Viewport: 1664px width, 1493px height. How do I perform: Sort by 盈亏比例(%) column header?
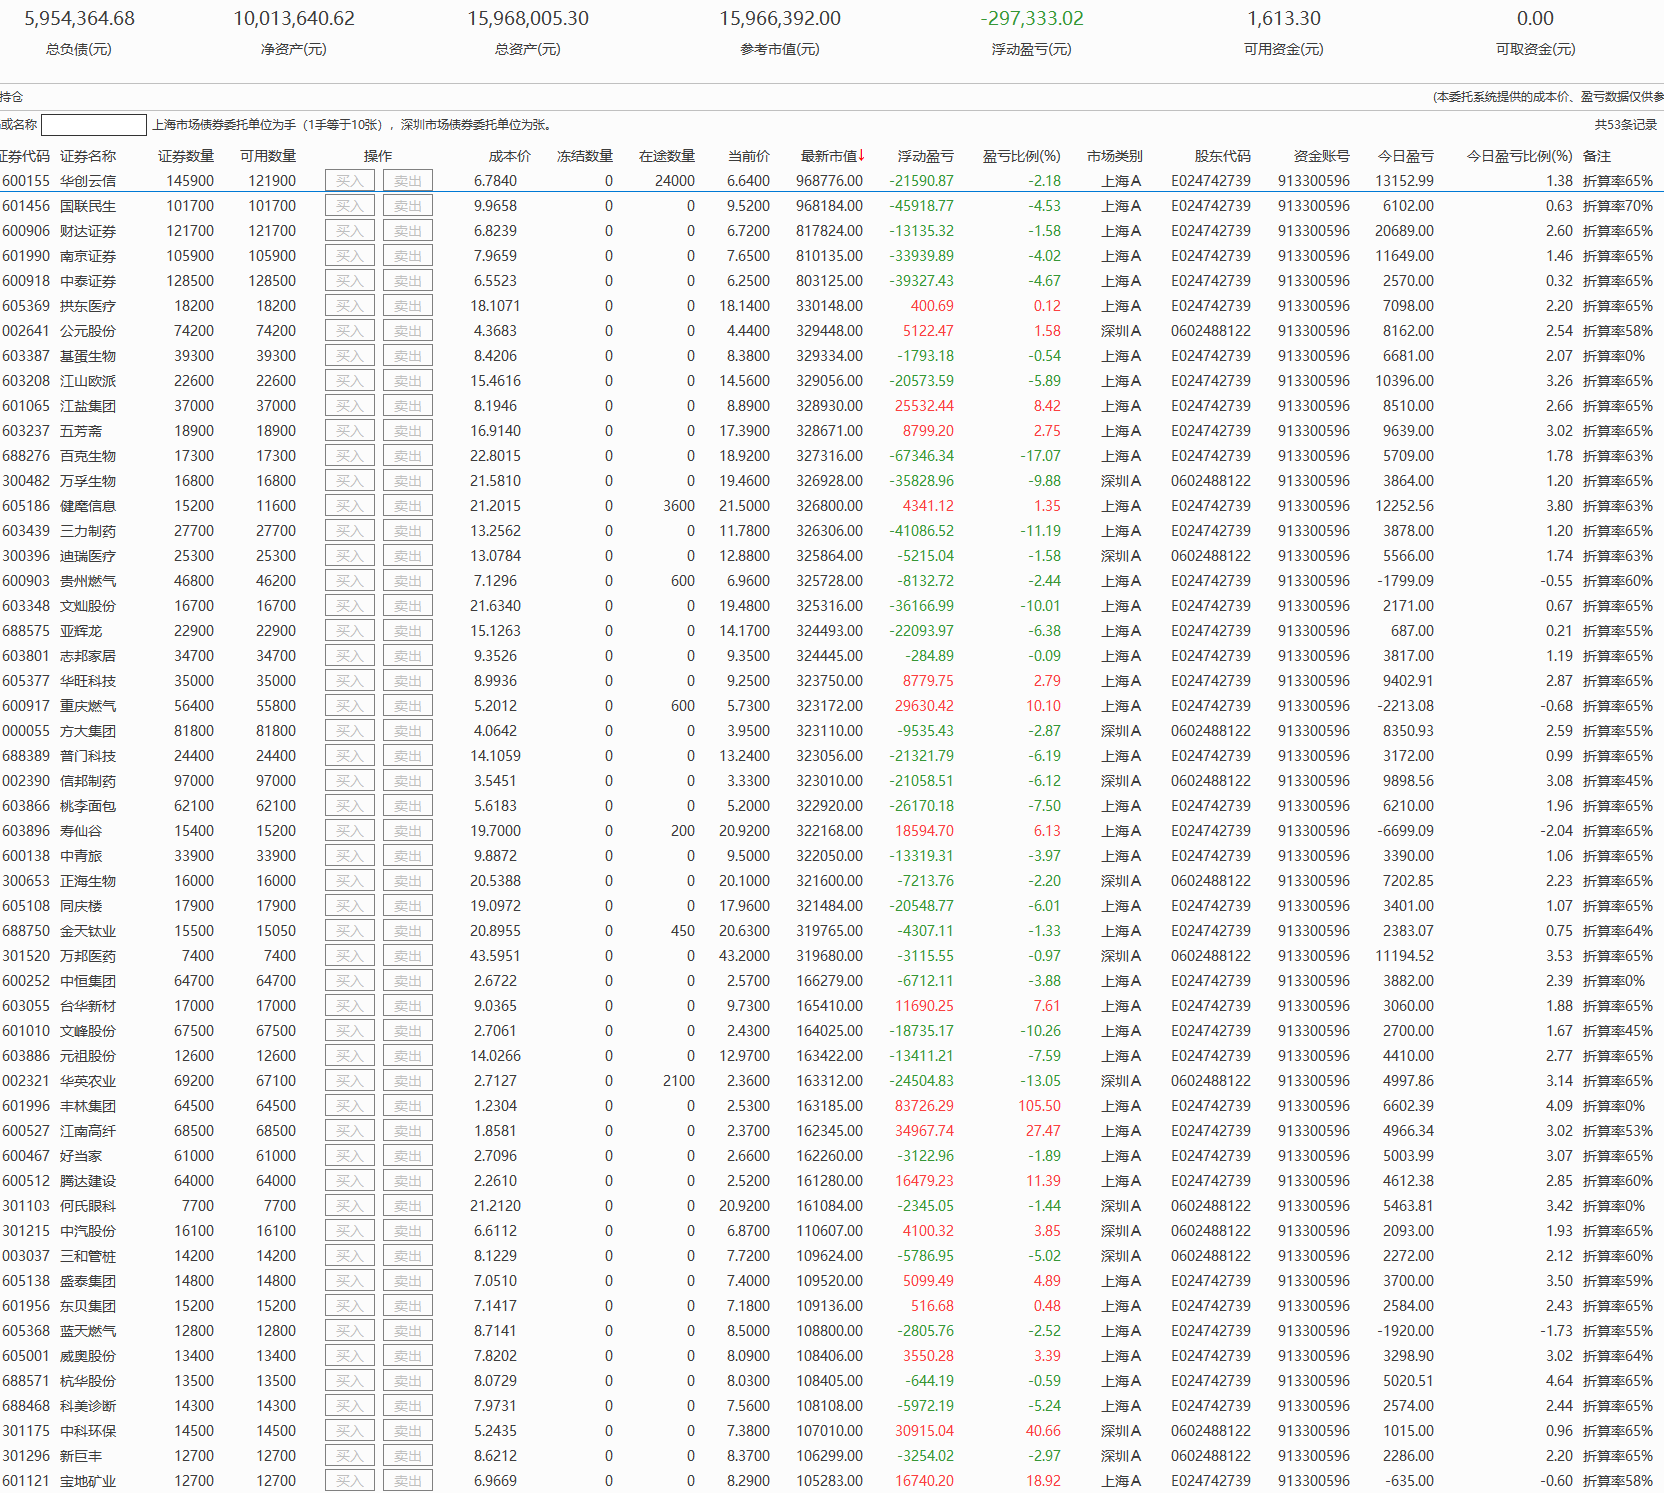click(1021, 156)
